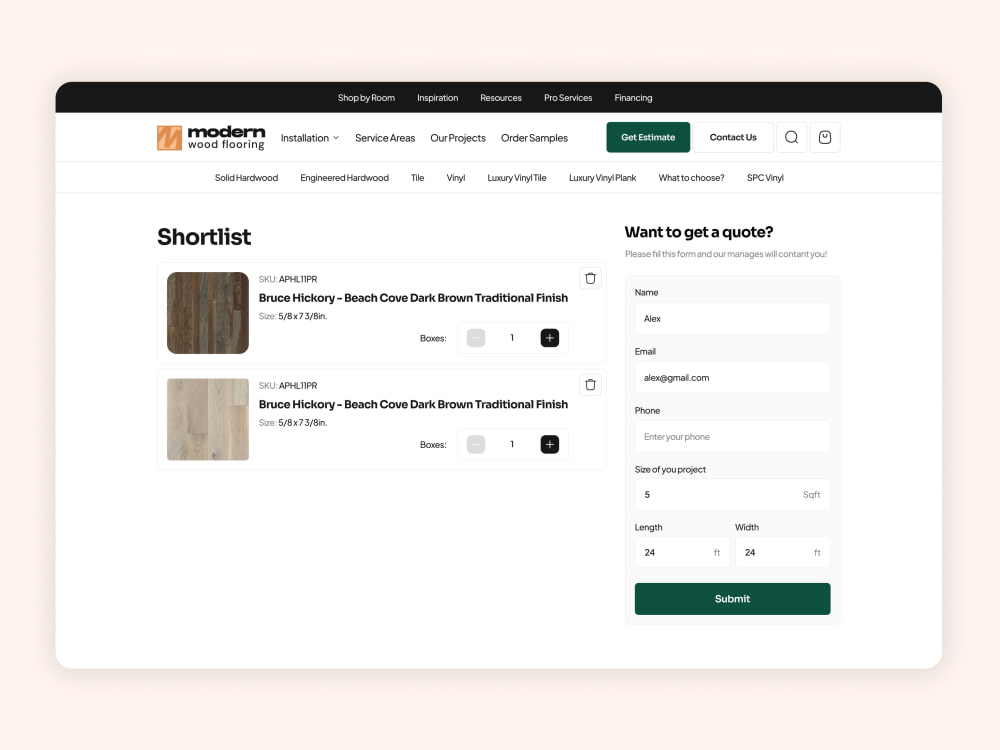Increase boxes for second shortlist item
This screenshot has height=750, width=1000.
tap(550, 445)
